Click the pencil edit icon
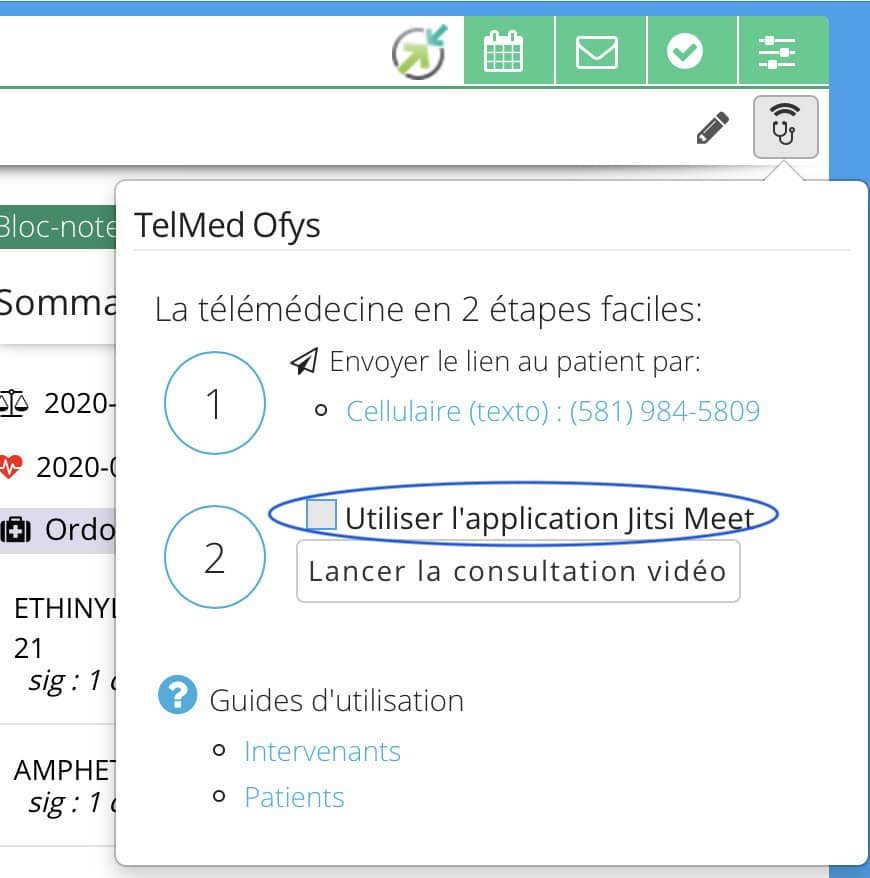The image size is (870, 878). coord(713,128)
